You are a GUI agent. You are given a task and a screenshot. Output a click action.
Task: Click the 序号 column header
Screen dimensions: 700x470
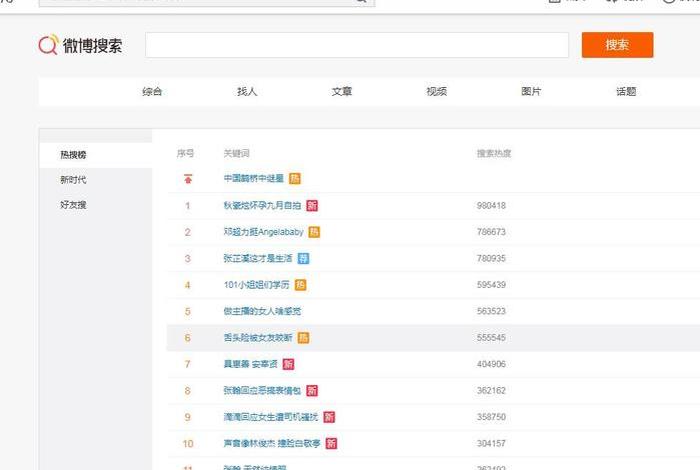(x=185, y=154)
